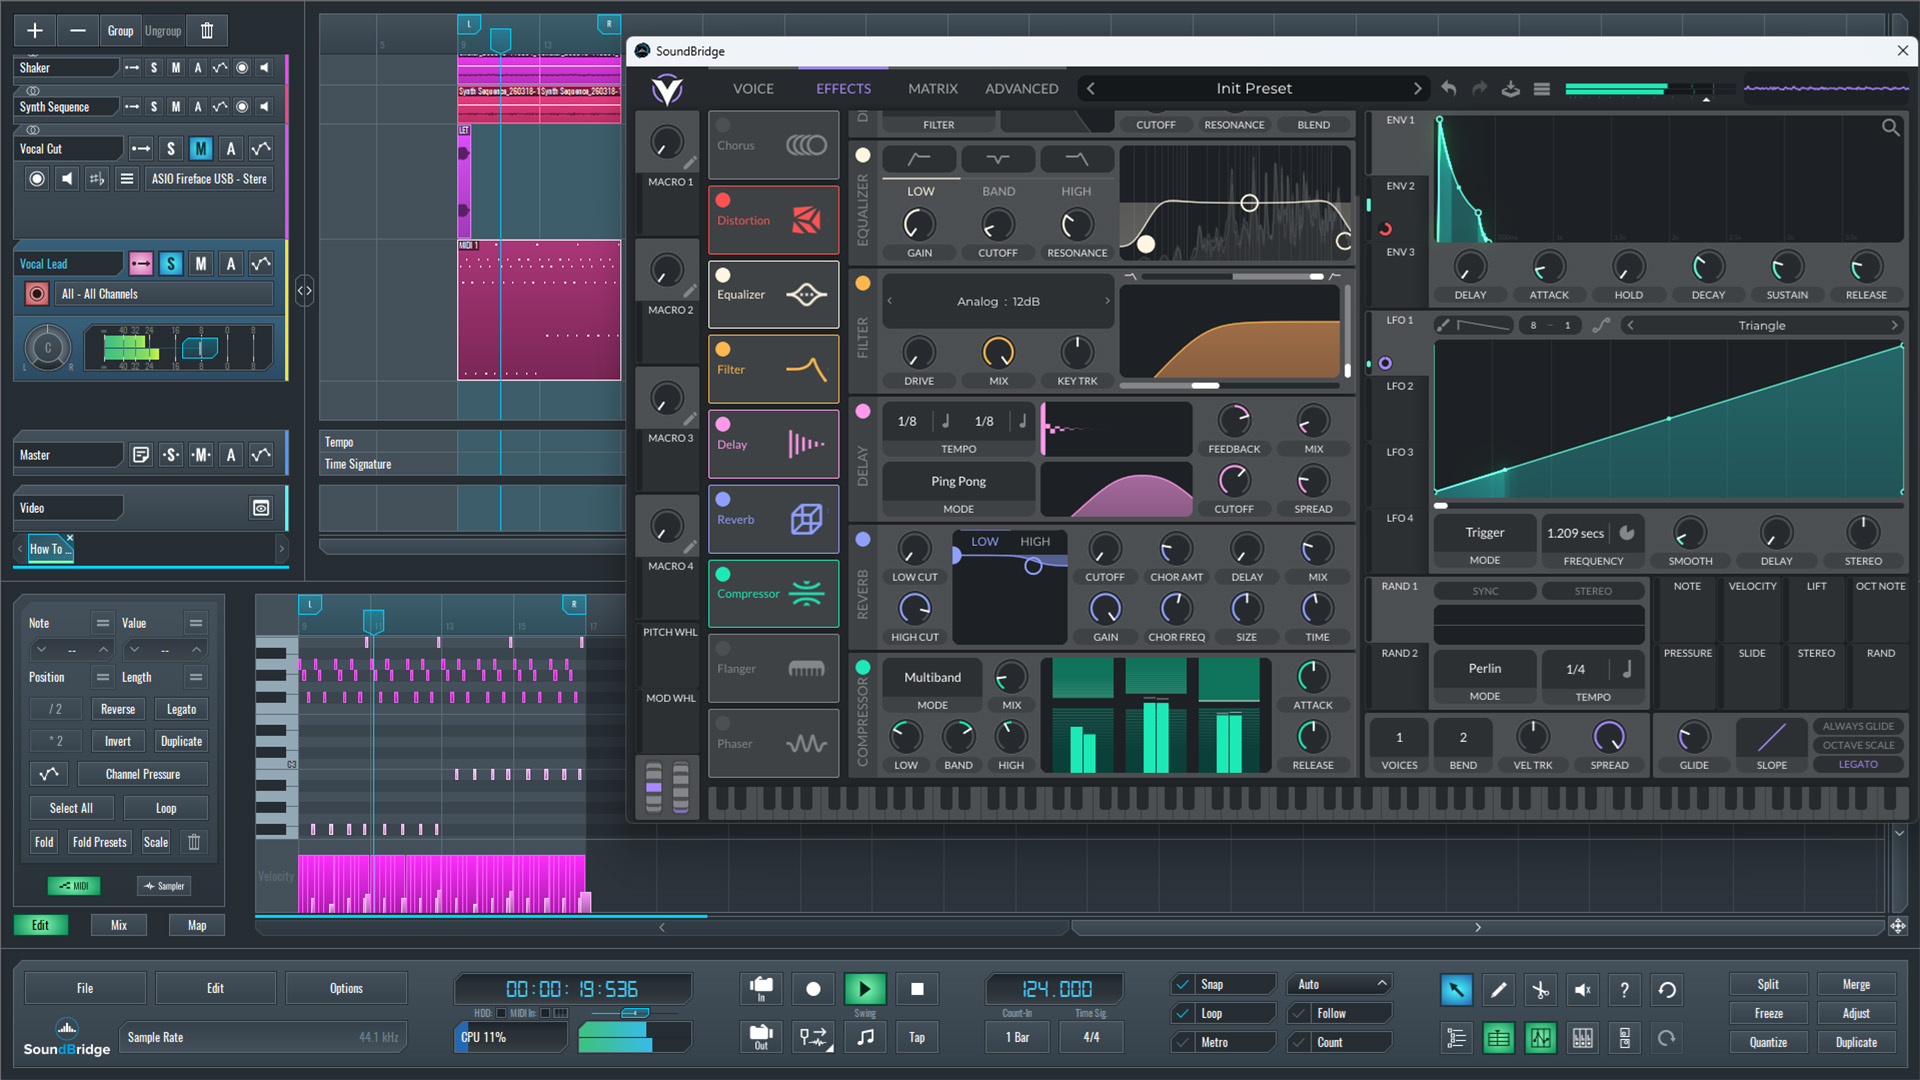This screenshot has height=1080, width=1920.
Task: Open the Analog : 12dB filter type selector
Action: 998,301
